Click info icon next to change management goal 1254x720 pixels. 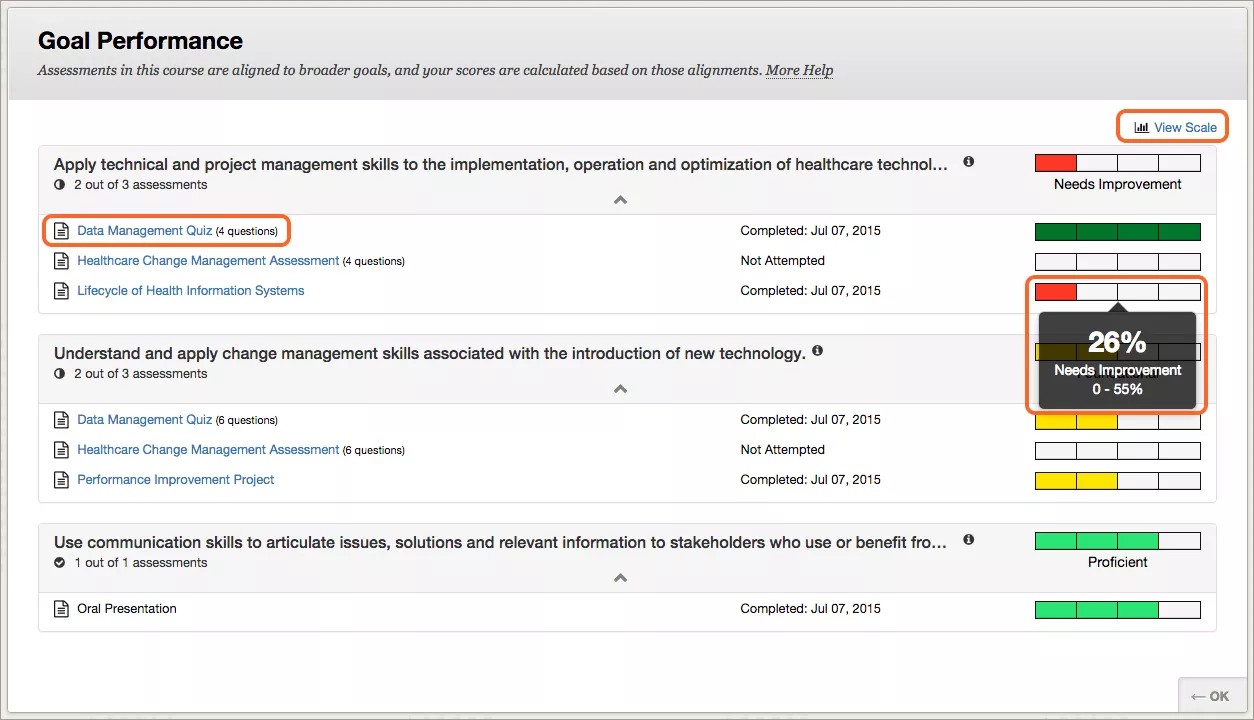[x=817, y=351]
